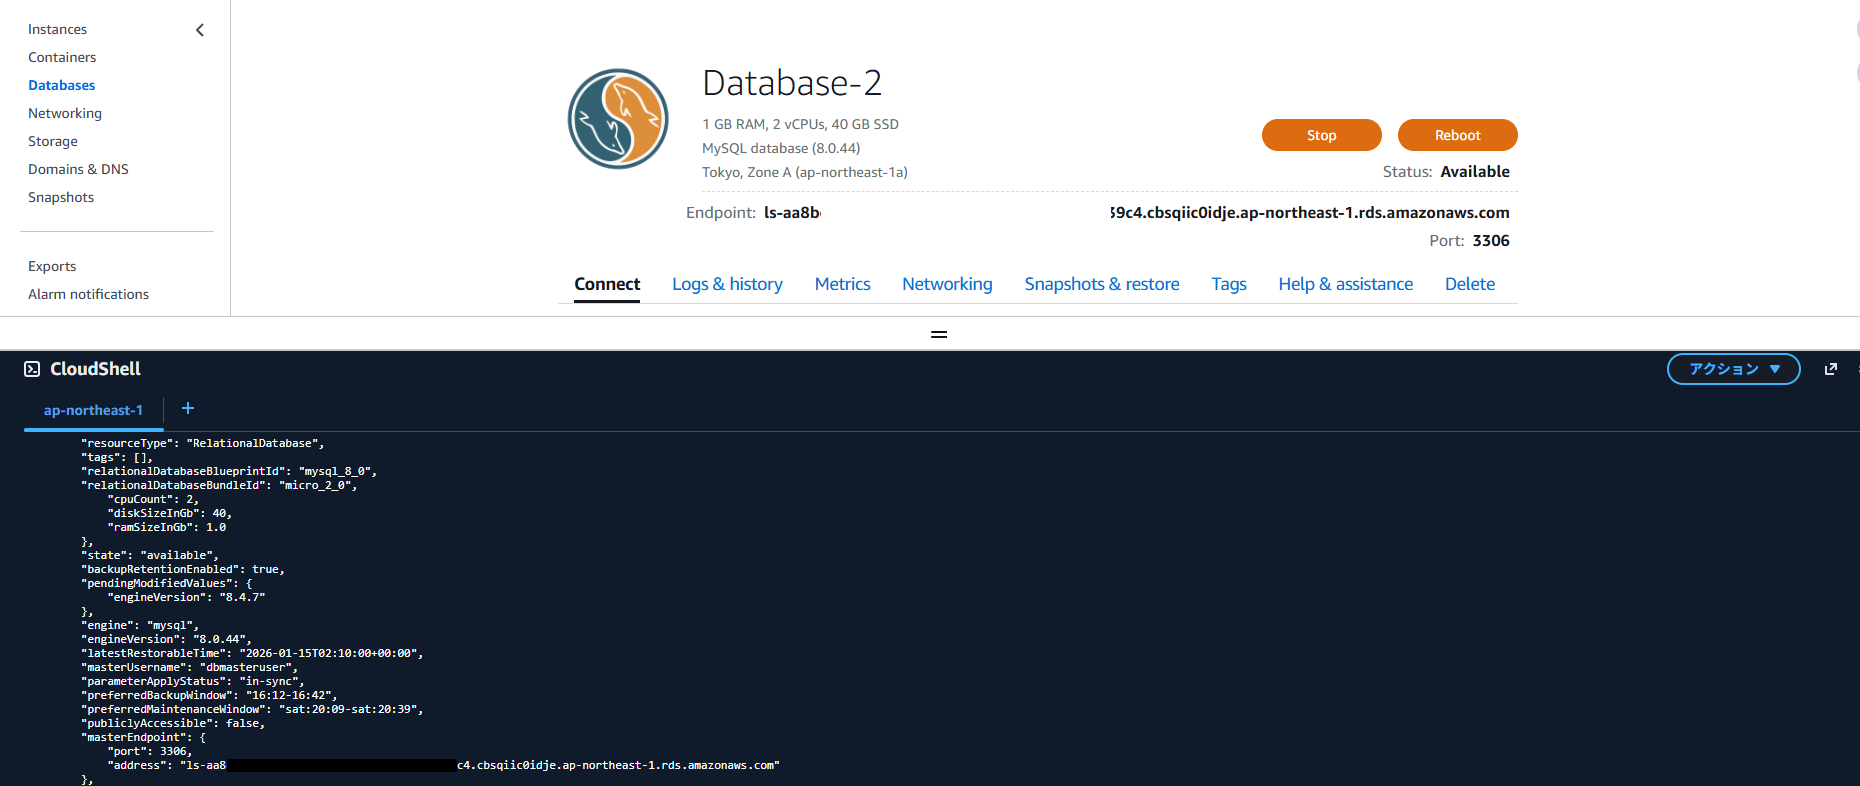Screen dimensions: 1860x786
Task: Click the "port": 3306 terminal line
Action: 150,751
